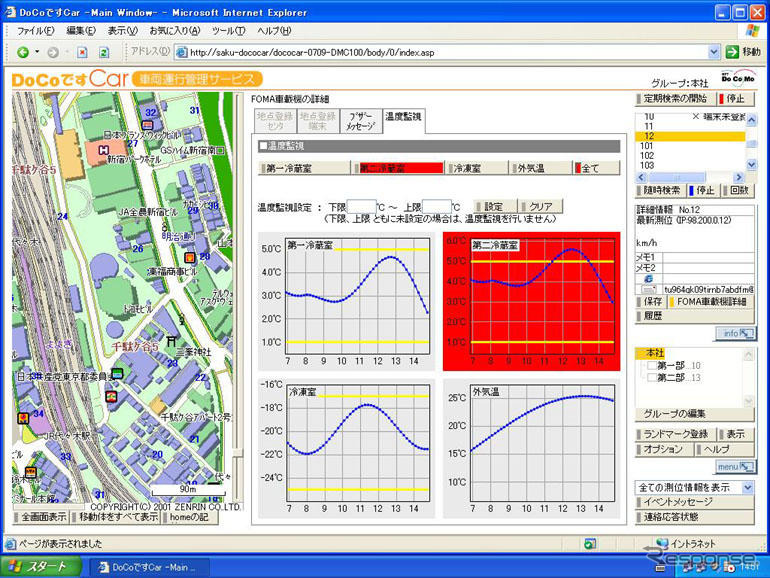This screenshot has width=770, height=578.
Task: Select the red 第二冷蔵室 sensor button
Action: coord(397,168)
